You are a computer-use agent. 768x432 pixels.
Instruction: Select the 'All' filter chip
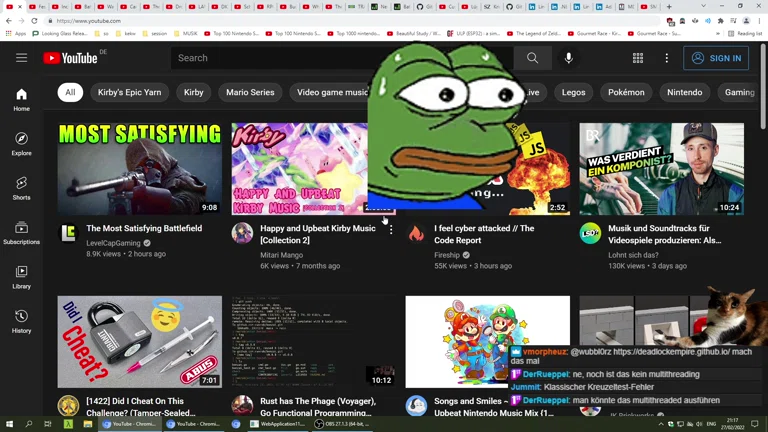(70, 92)
